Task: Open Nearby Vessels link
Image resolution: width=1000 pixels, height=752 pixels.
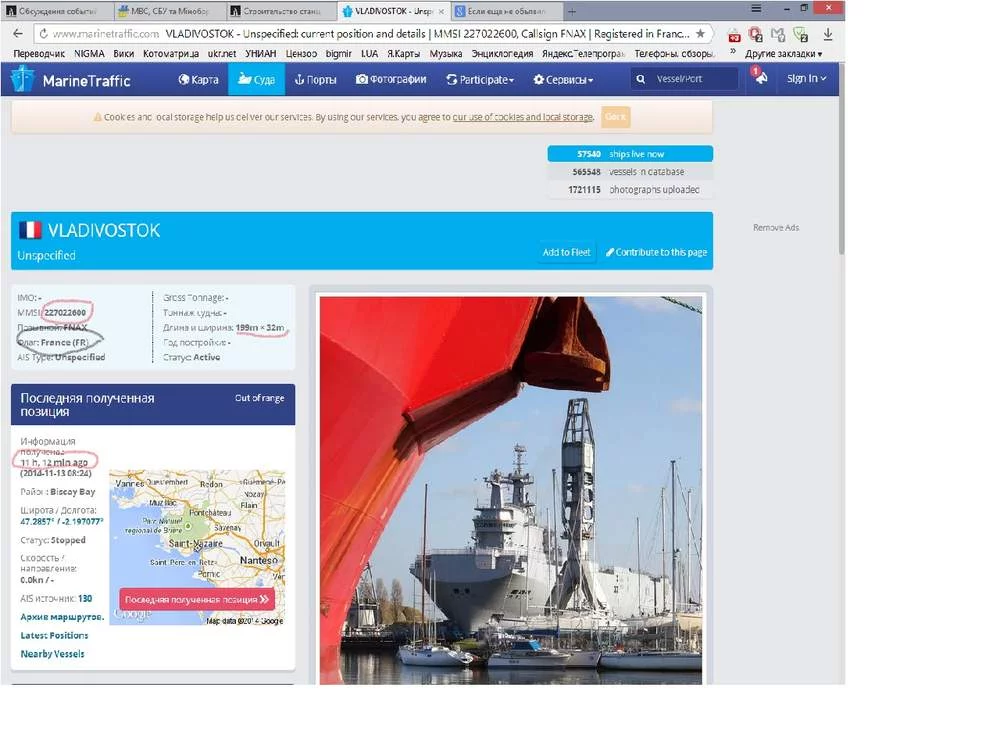Action: pyautogui.click(x=52, y=654)
